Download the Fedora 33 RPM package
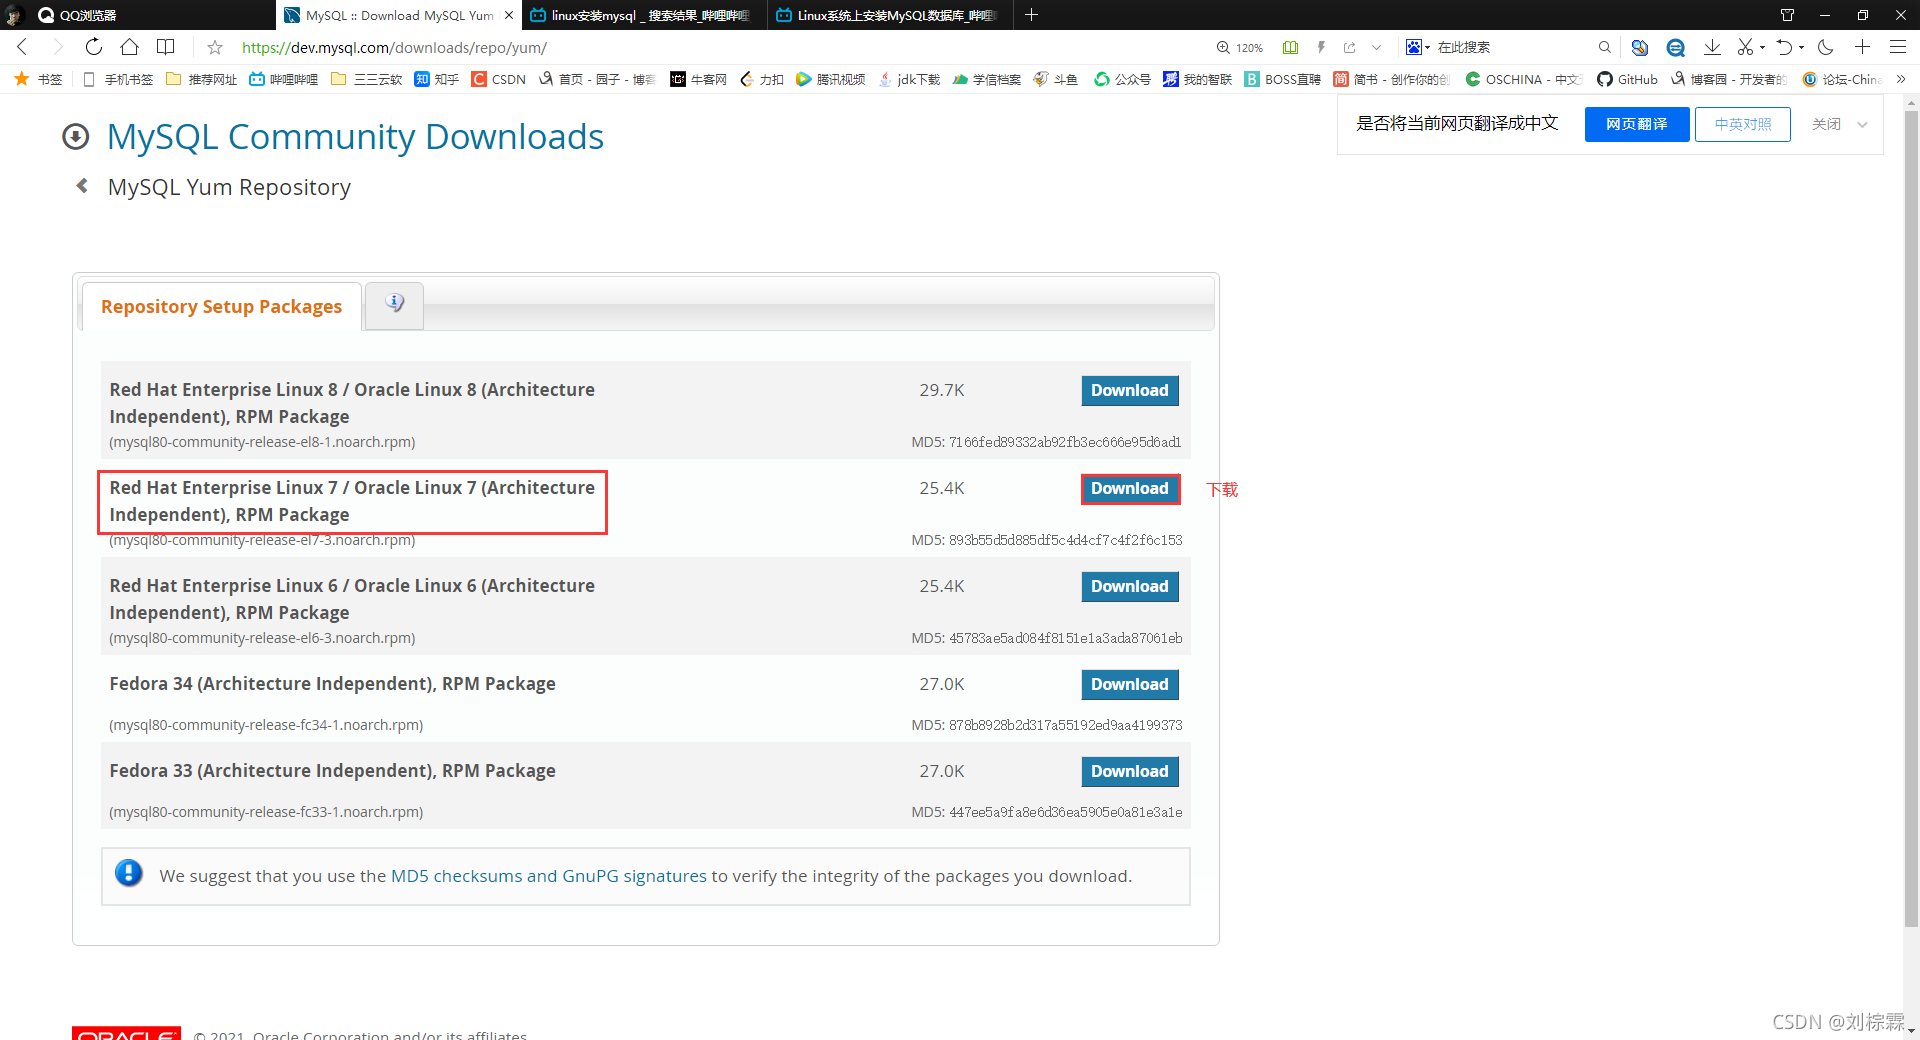The width and height of the screenshot is (1920, 1040). [1129, 771]
